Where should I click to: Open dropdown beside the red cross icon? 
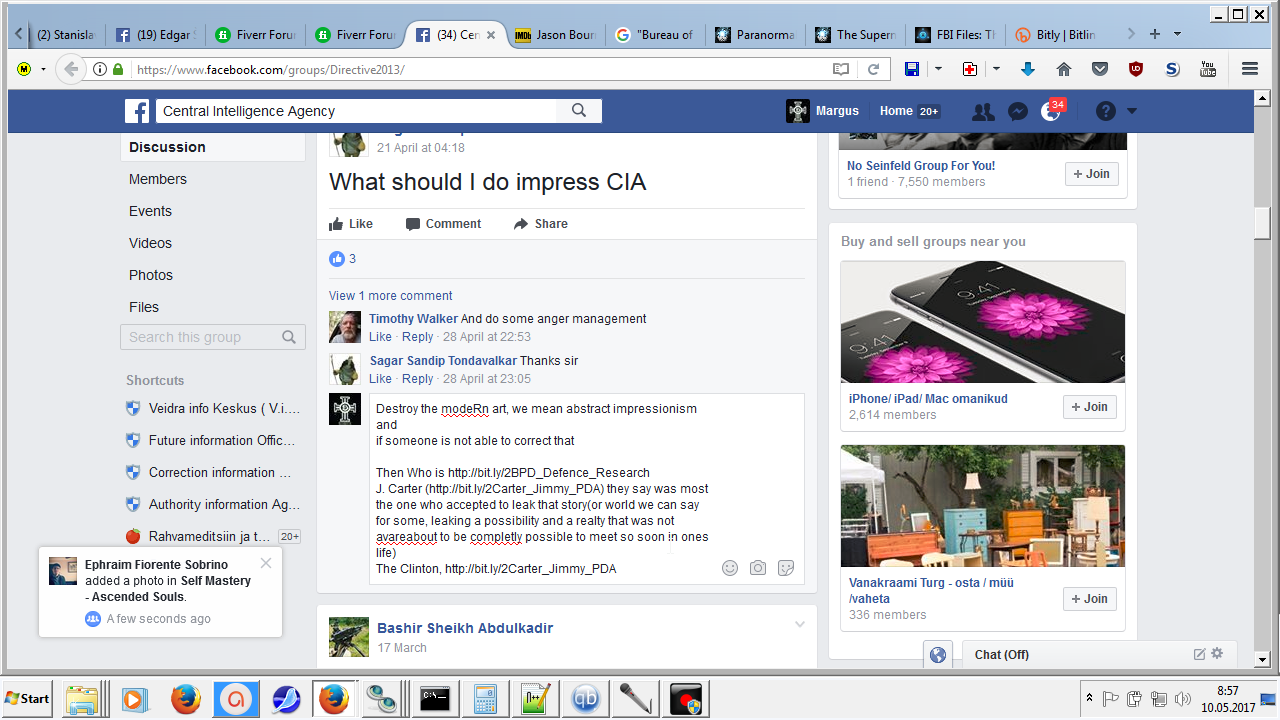click(x=996, y=69)
